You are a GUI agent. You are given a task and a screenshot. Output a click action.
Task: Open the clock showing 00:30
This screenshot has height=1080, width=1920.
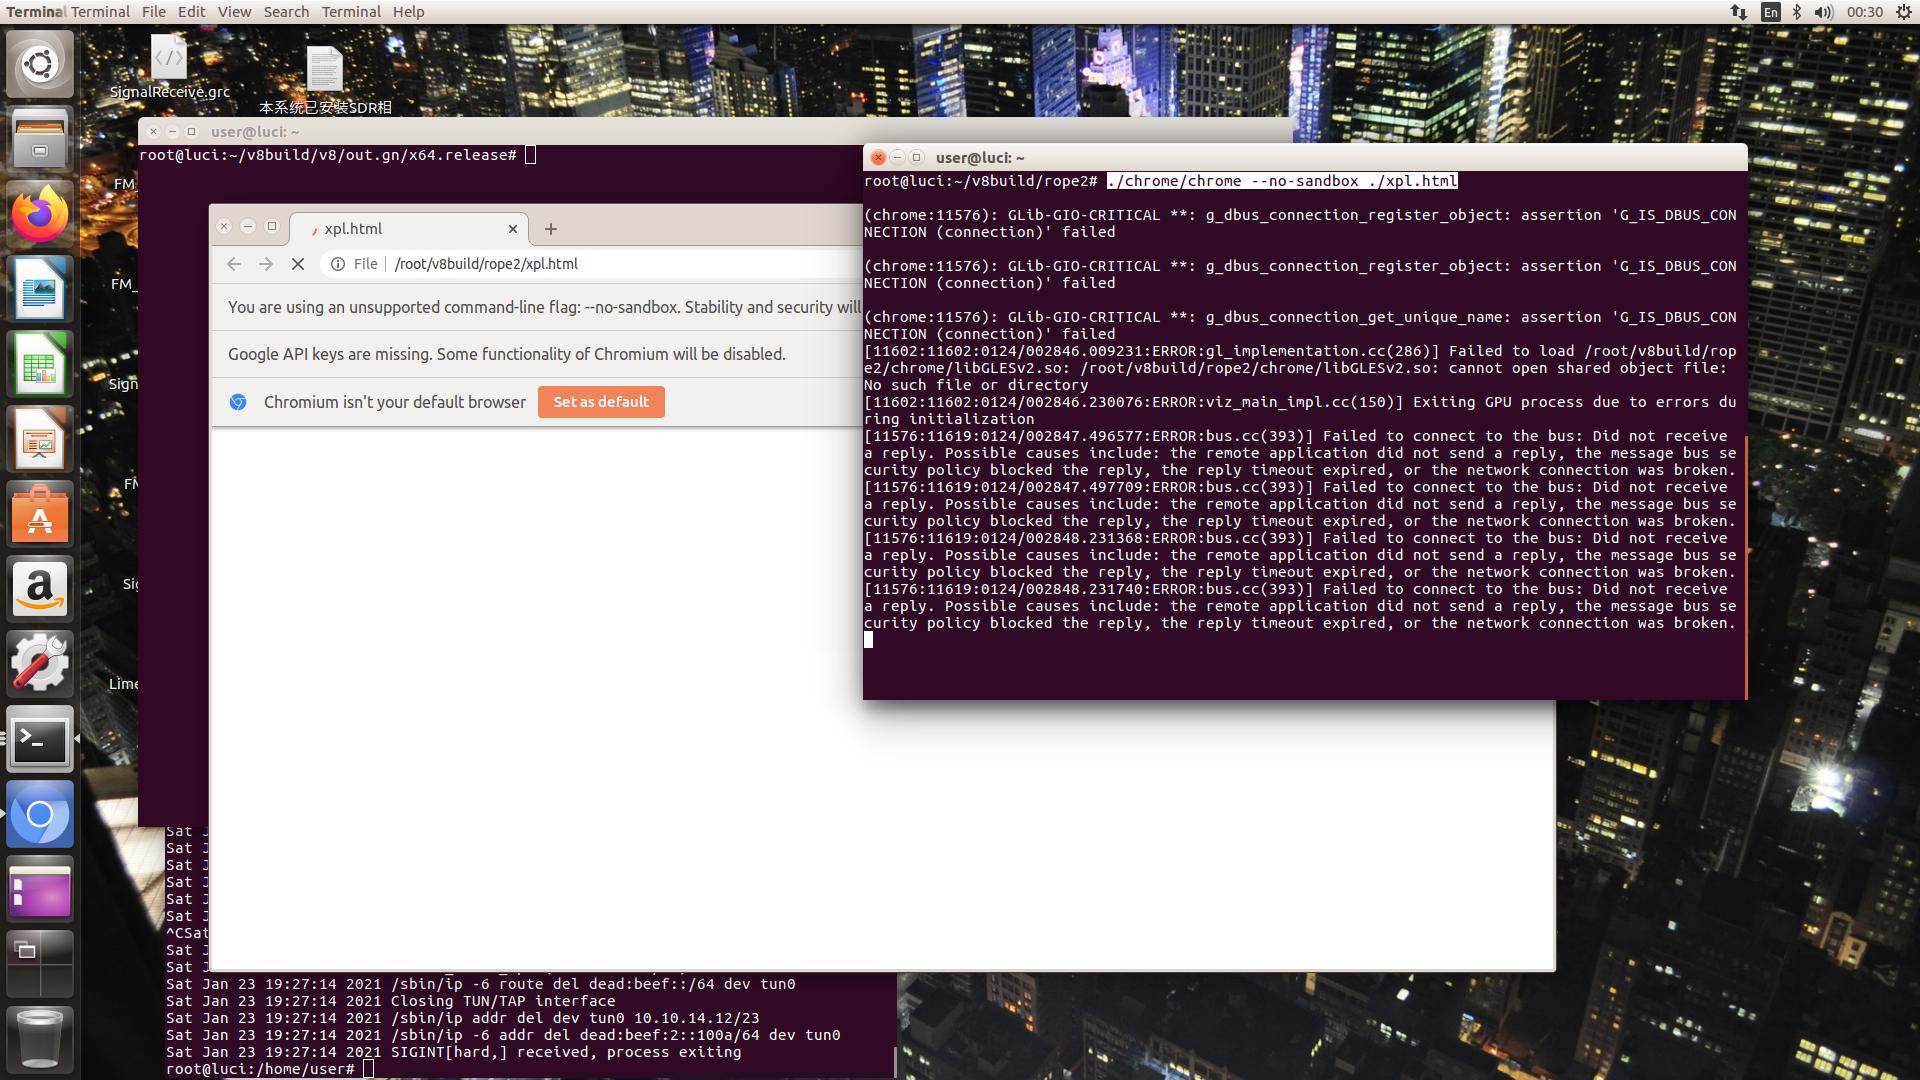[1865, 12]
